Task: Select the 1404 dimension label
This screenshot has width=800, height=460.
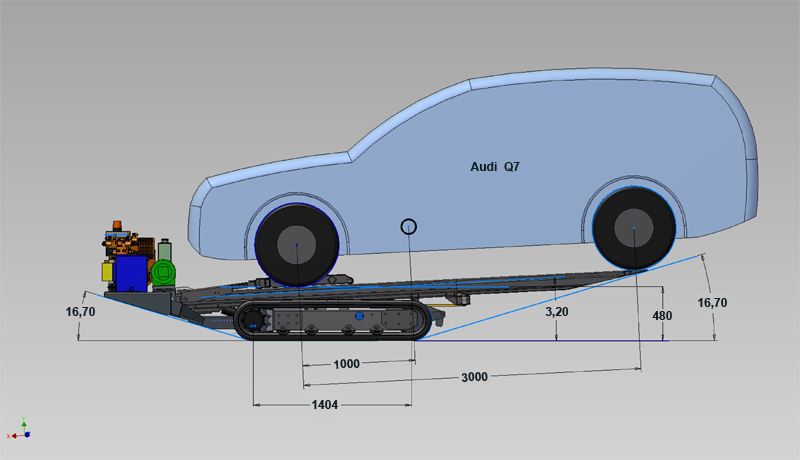Action: [x=324, y=405]
